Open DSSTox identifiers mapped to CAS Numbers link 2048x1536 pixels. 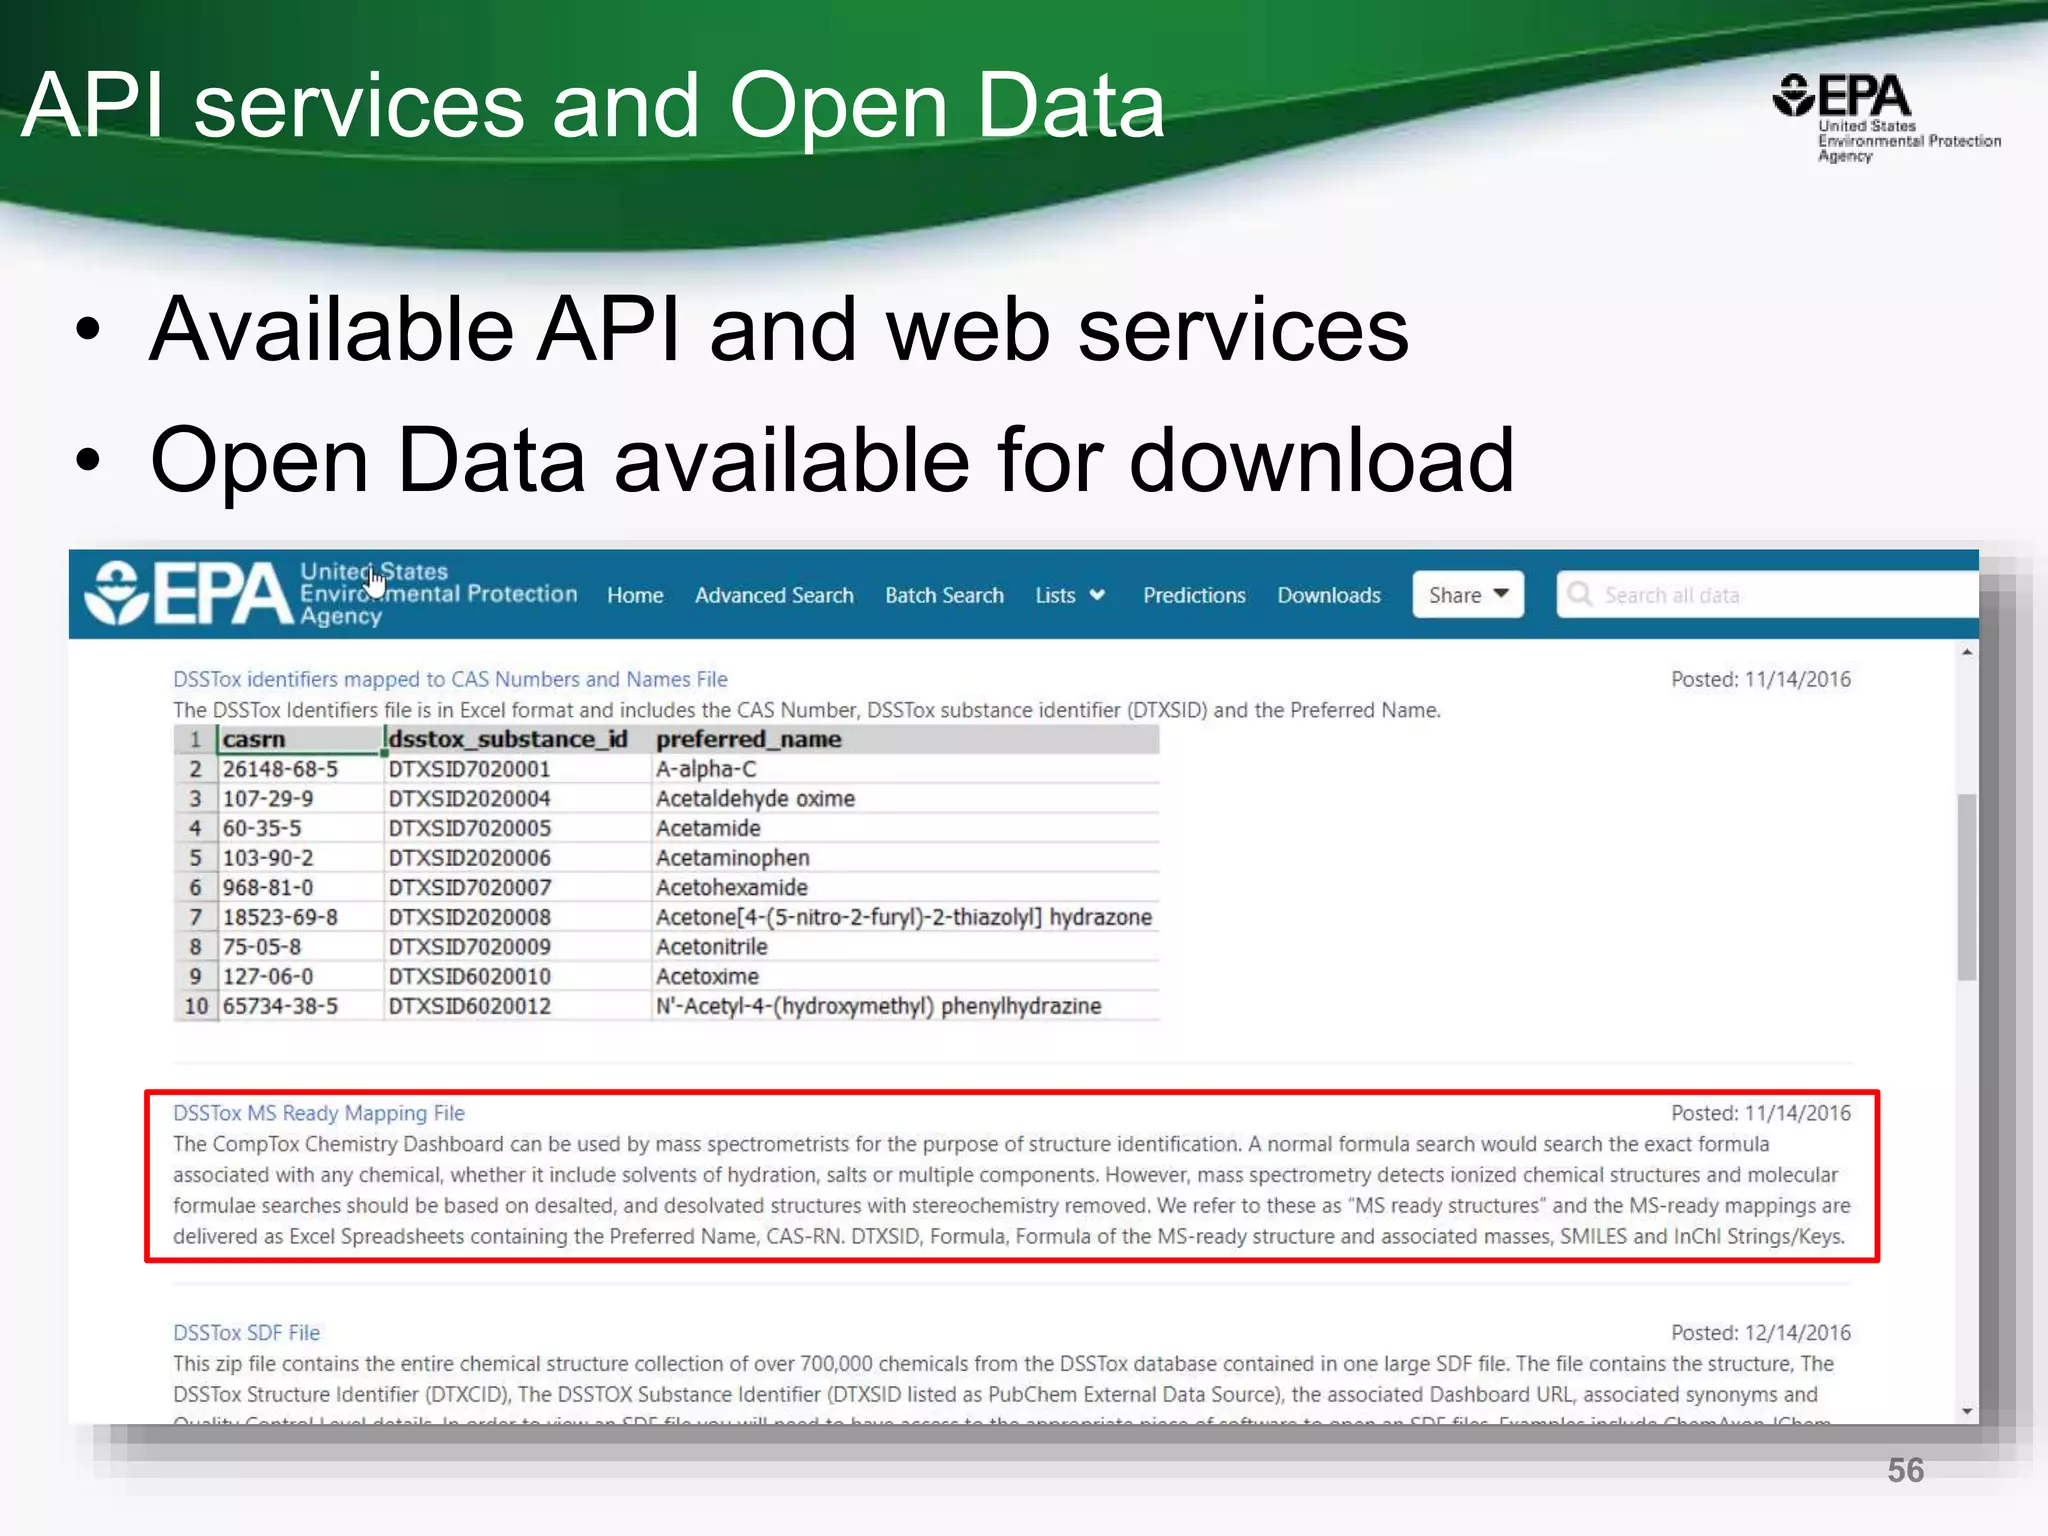pos(450,679)
